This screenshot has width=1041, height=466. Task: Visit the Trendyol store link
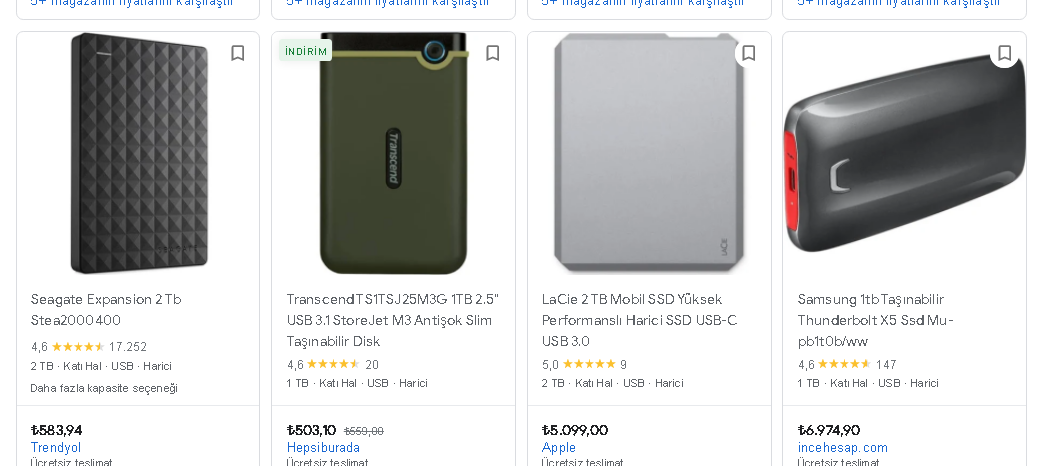tap(56, 448)
